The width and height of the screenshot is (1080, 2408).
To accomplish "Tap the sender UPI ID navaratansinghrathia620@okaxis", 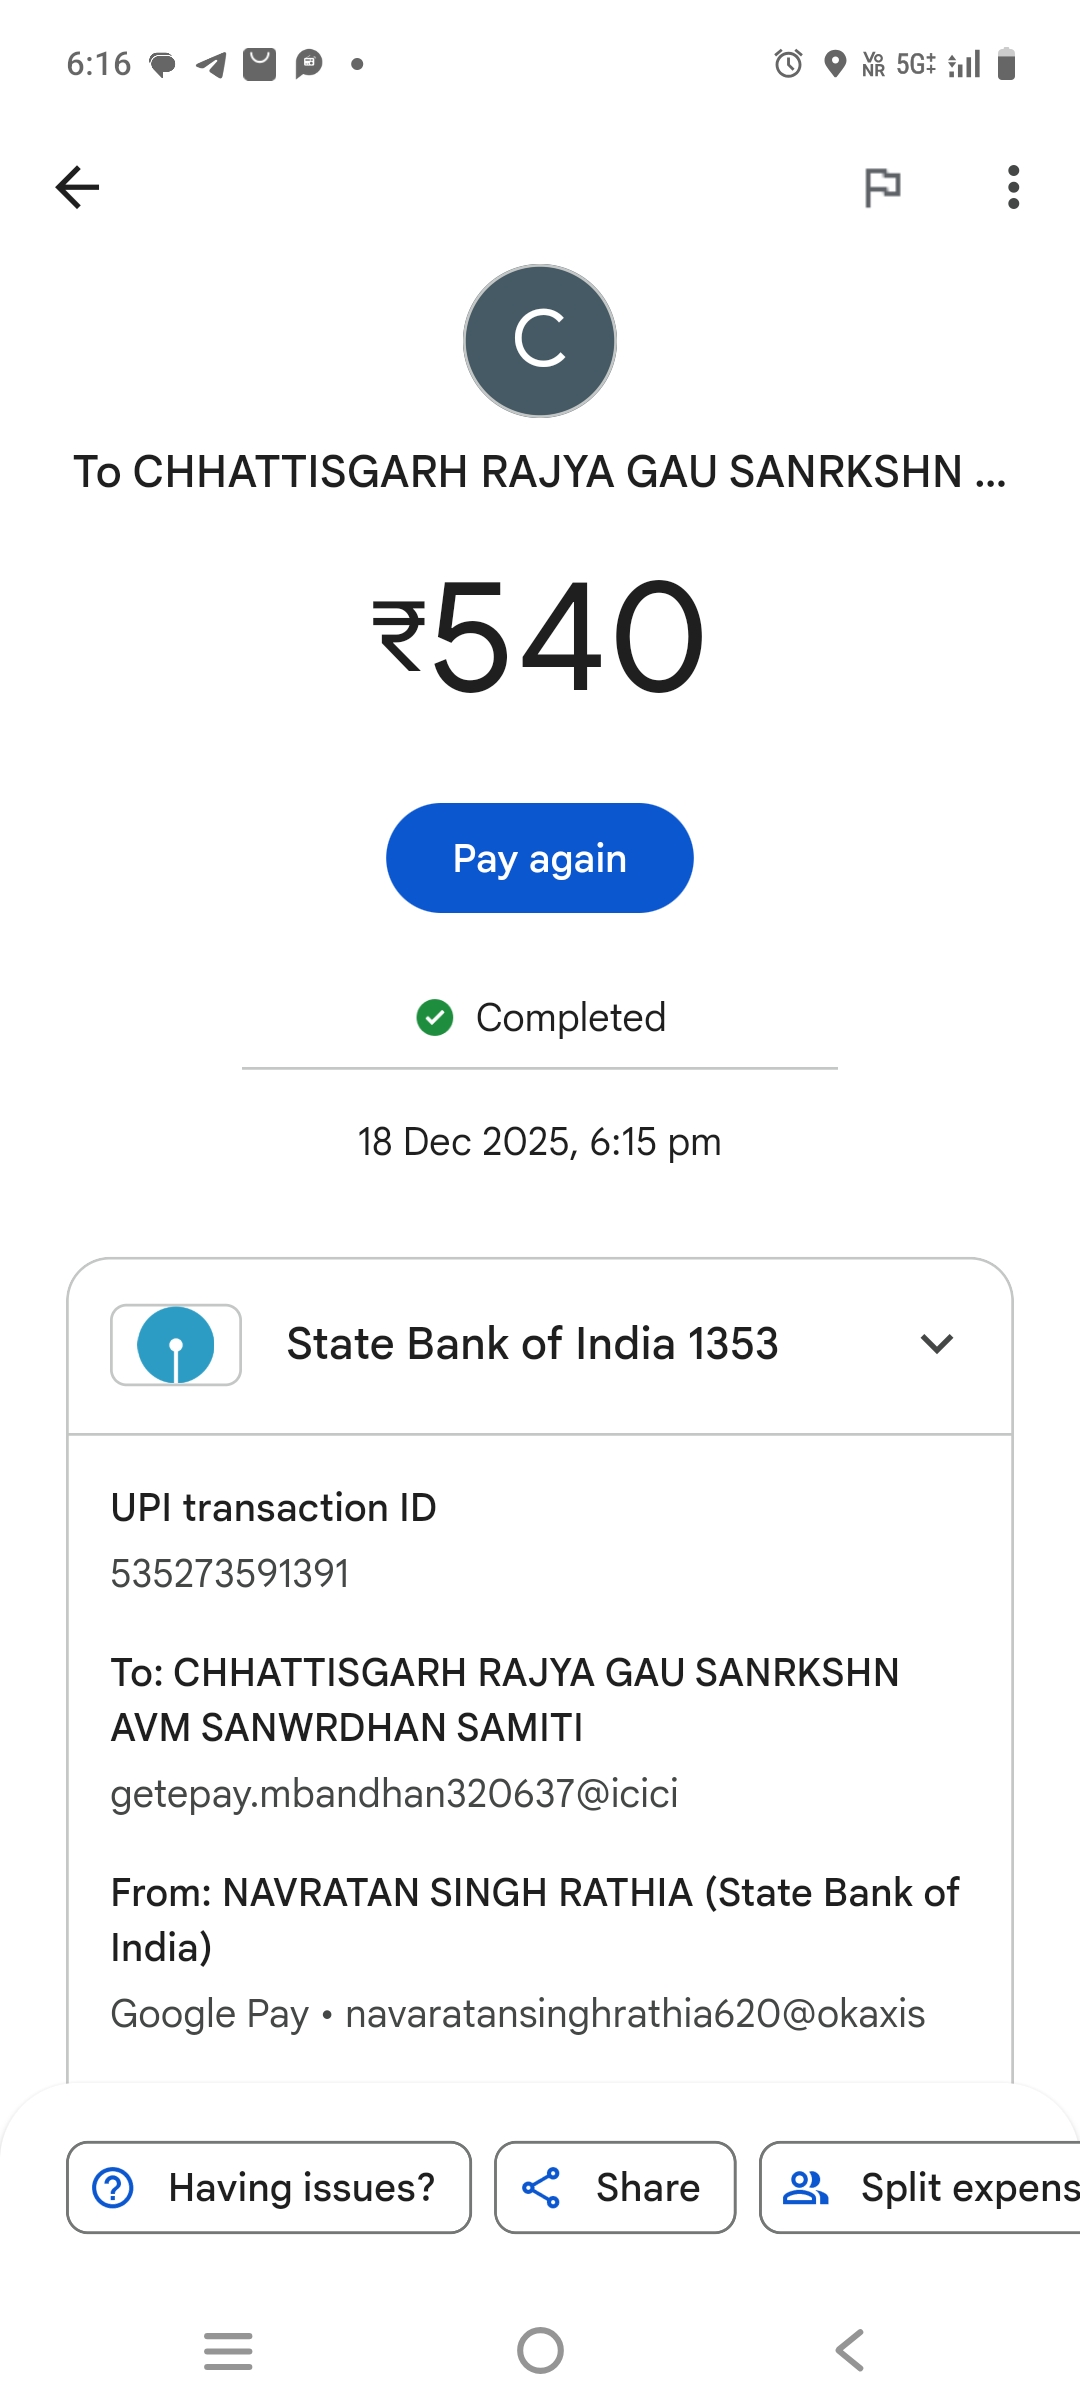I will point(635,2014).
